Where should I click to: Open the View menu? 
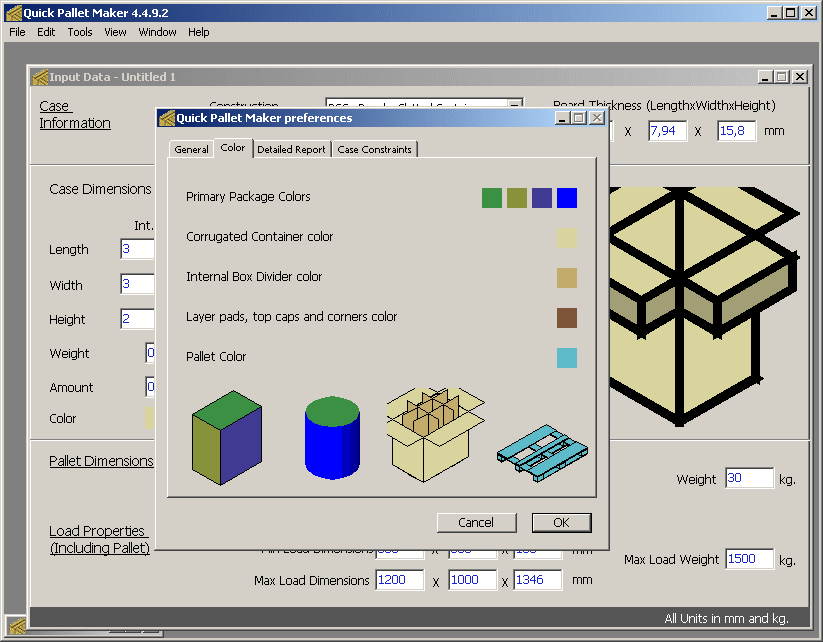click(x=115, y=32)
